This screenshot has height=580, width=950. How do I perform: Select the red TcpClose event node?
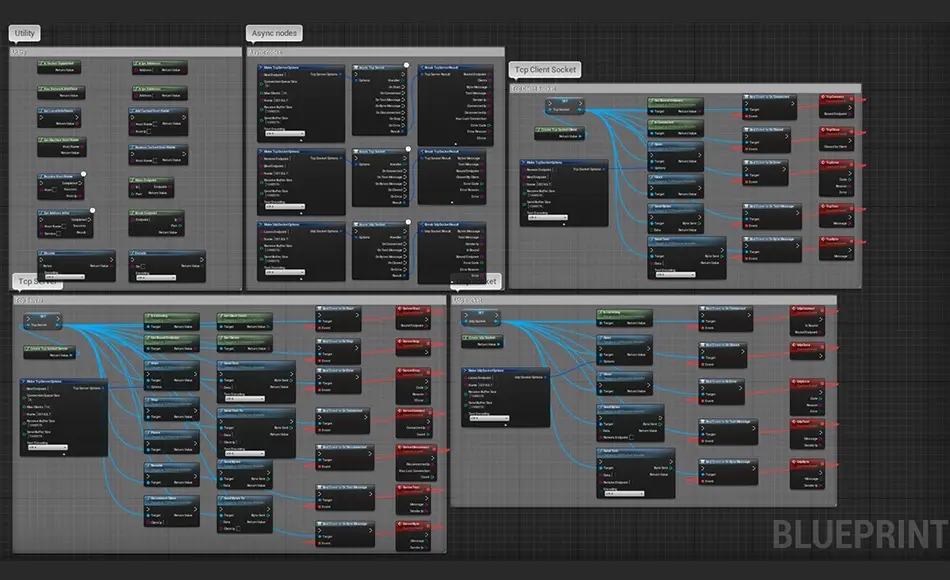click(x=837, y=139)
